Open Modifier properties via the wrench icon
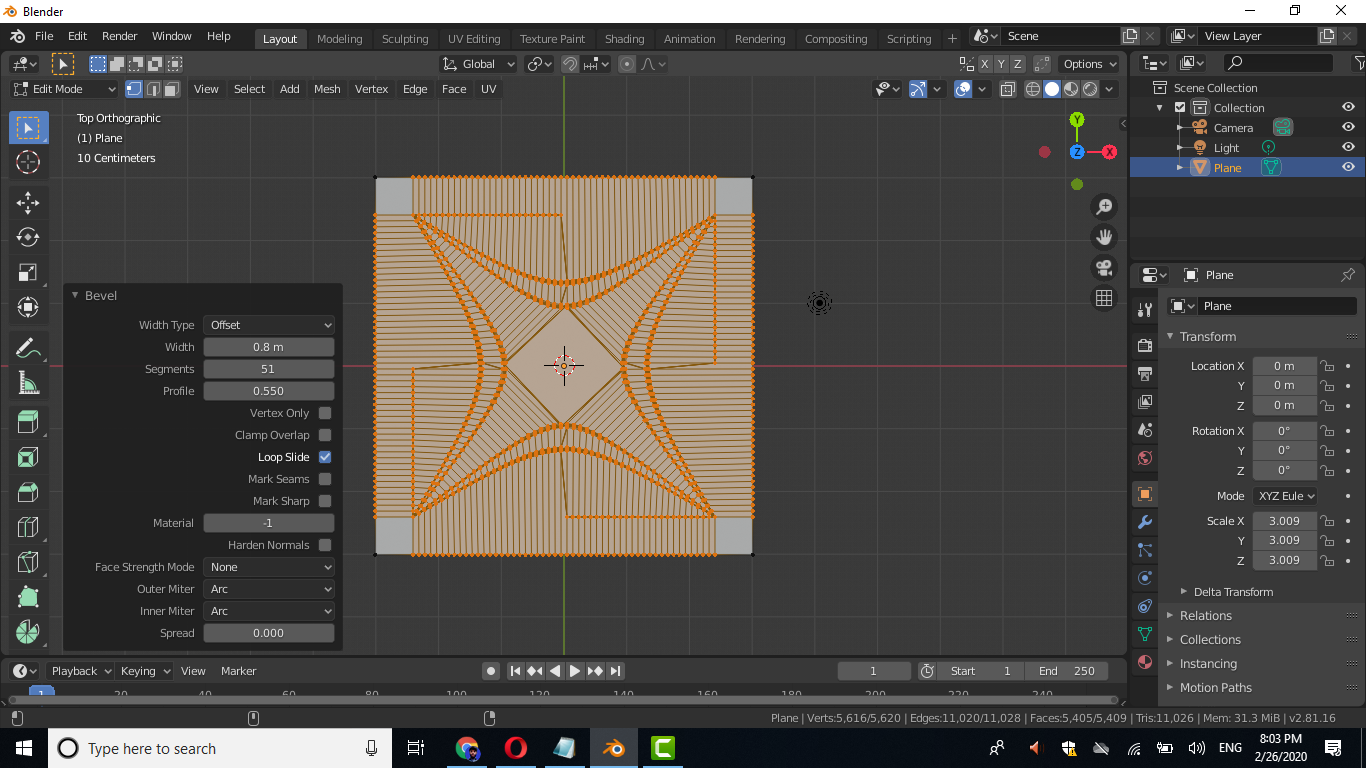 pos(1143,521)
